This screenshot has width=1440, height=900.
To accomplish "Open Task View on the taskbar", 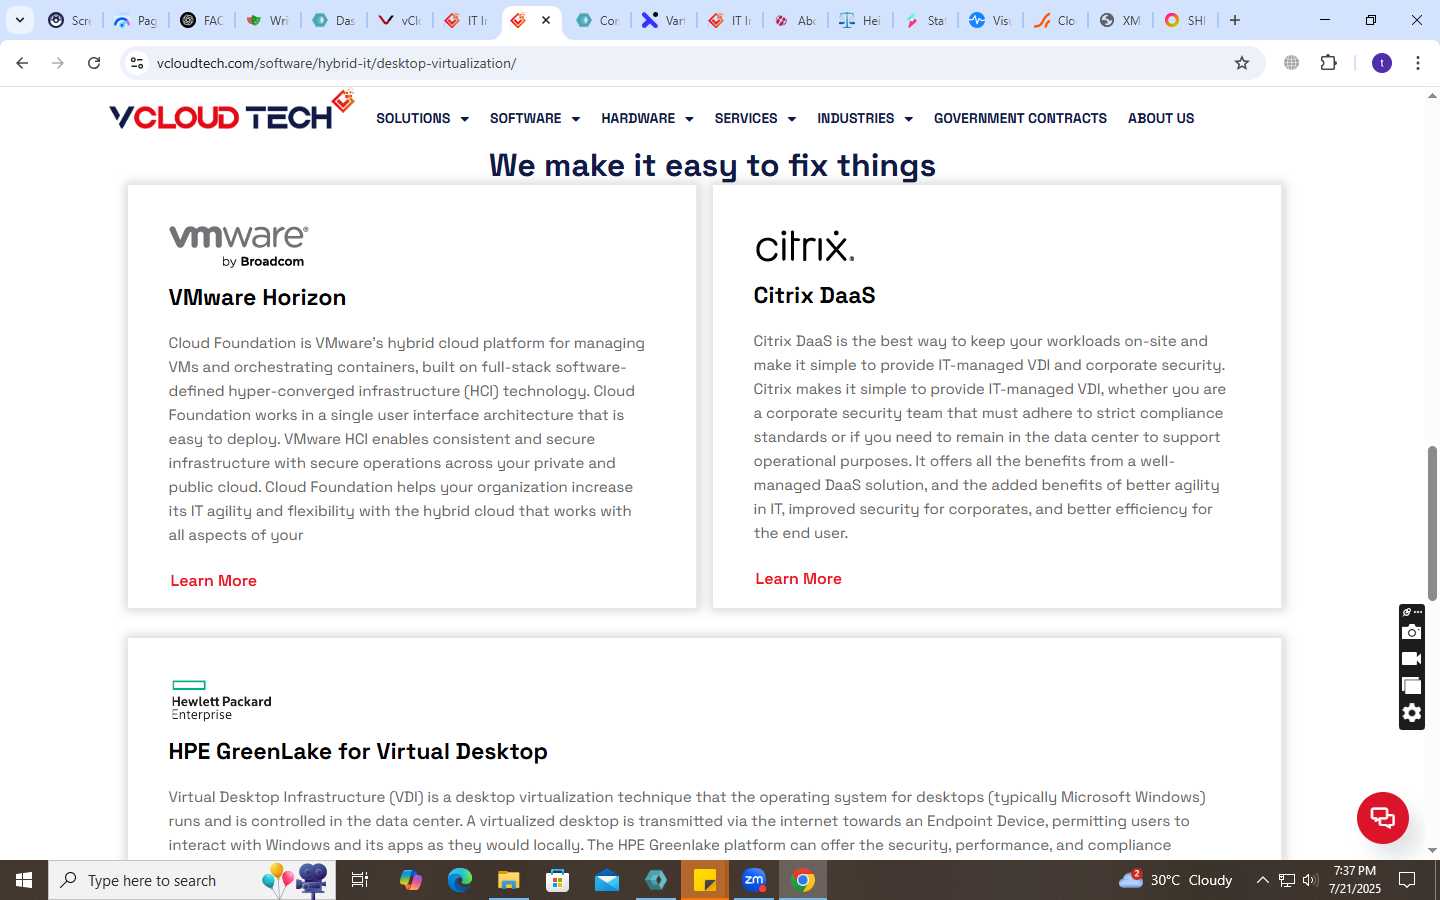I will tap(360, 880).
